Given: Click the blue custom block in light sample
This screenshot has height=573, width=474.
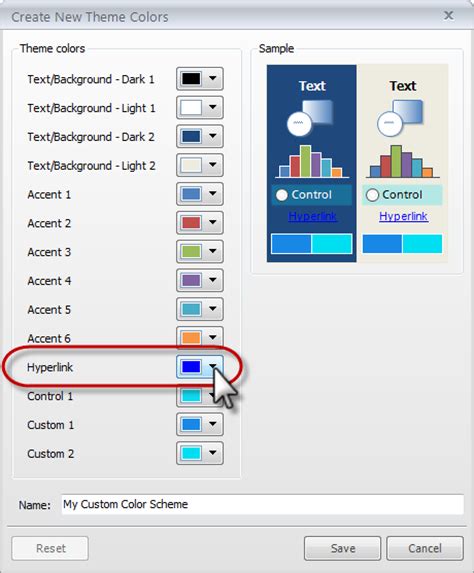Looking at the screenshot, I should pyautogui.click(x=382, y=243).
